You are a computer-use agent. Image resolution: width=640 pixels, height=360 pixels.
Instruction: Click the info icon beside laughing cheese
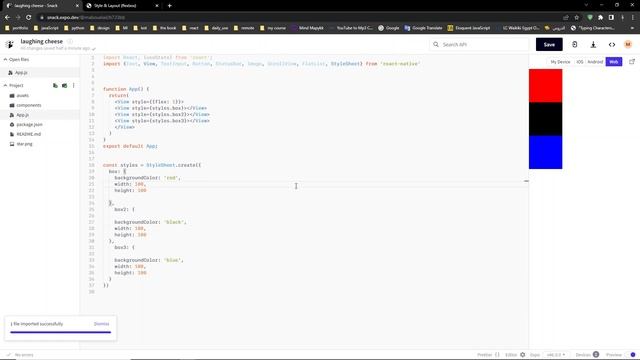point(70,41)
